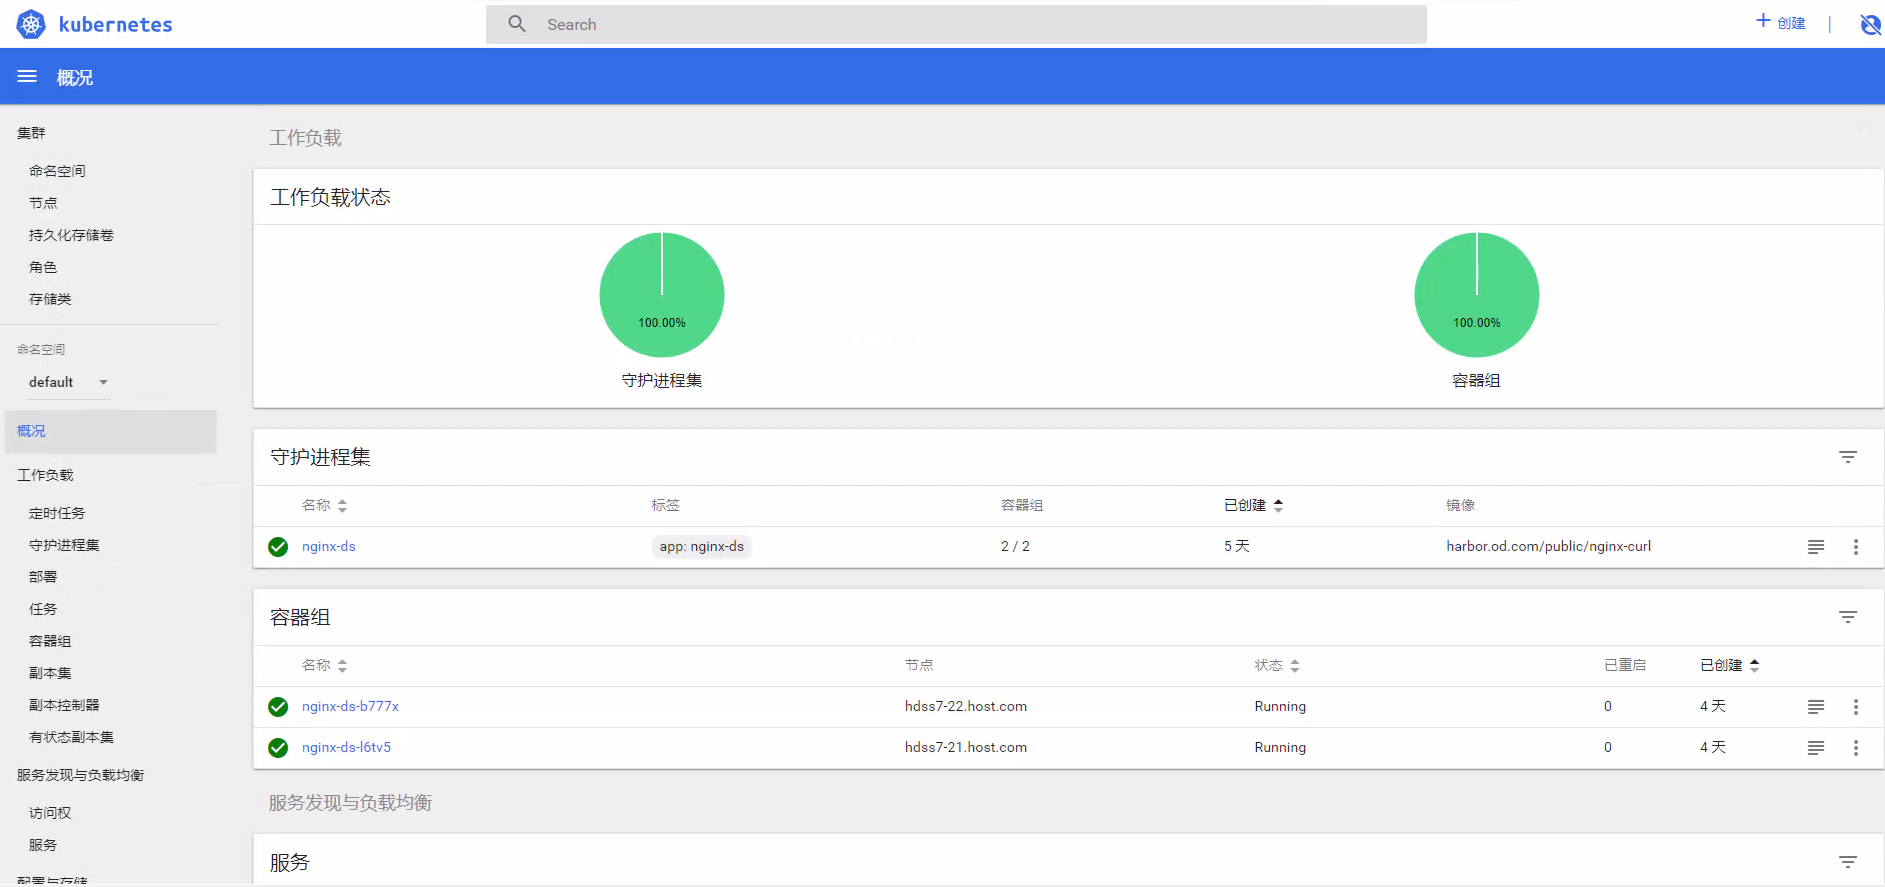Go to 容器组 in sidebar
The width and height of the screenshot is (1885, 887).
coord(50,641)
